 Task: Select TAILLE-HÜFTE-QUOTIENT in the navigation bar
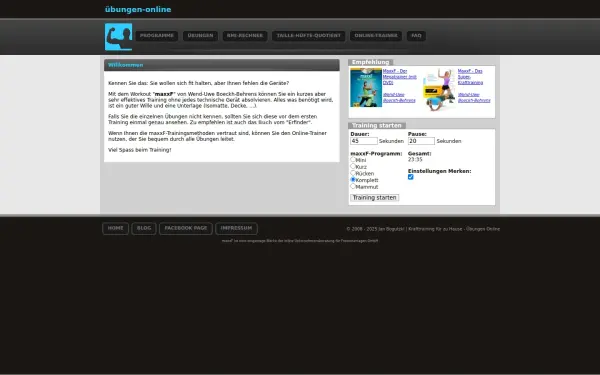(308, 36)
